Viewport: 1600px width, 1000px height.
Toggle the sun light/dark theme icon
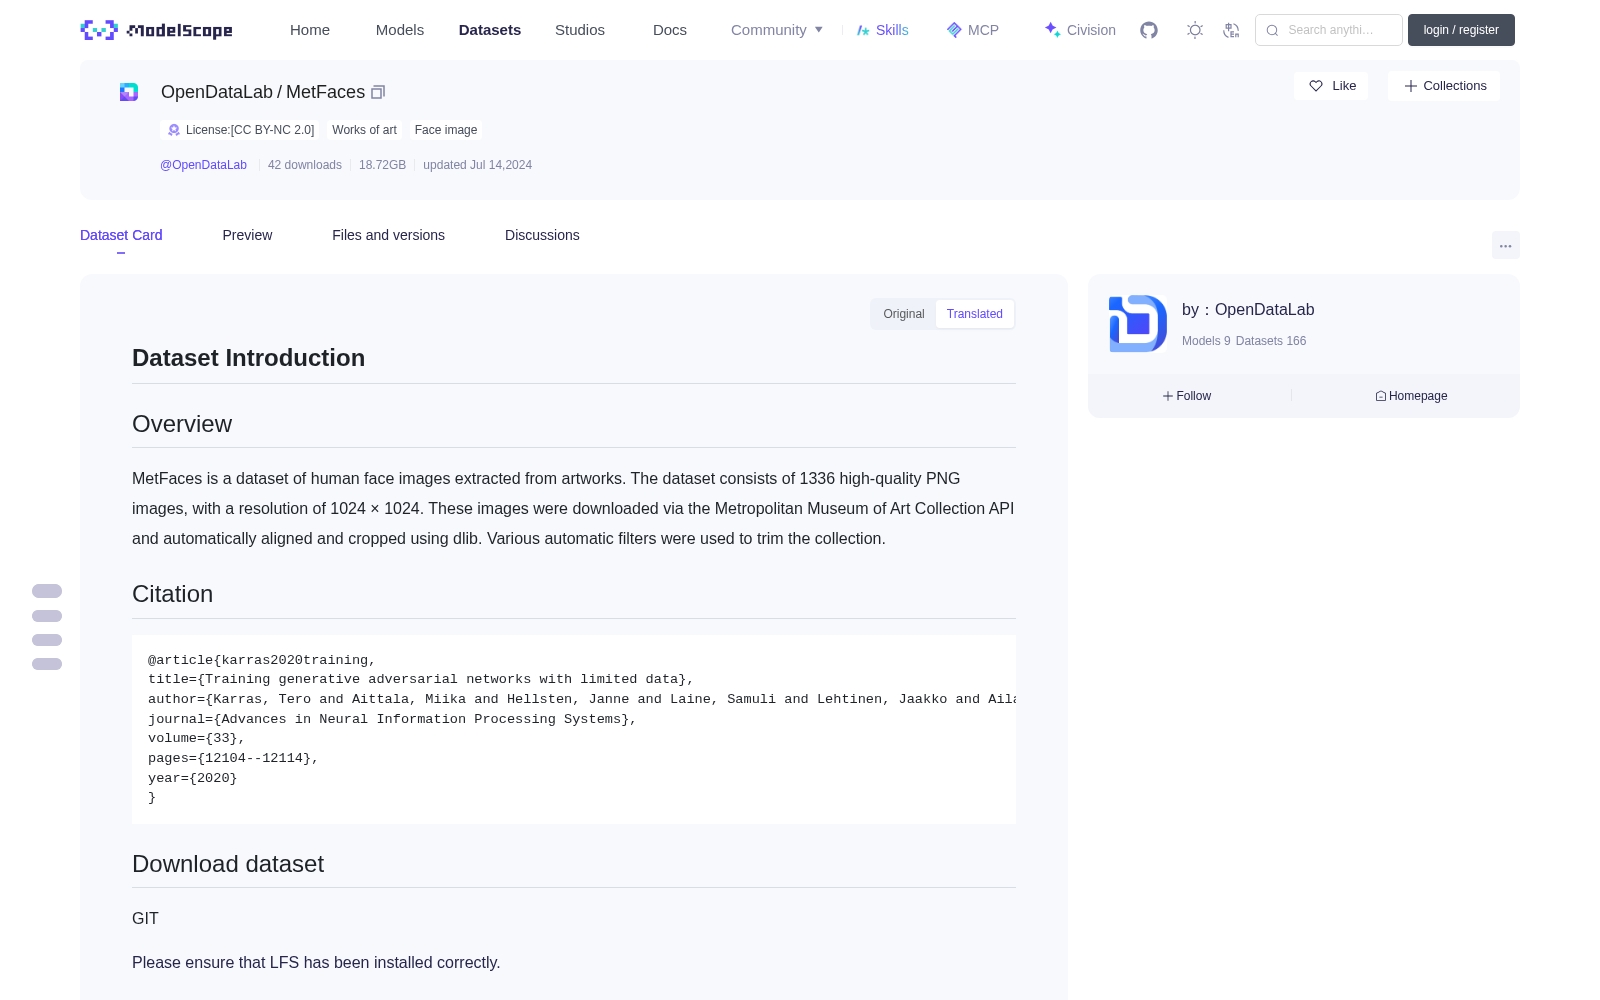[x=1195, y=30]
